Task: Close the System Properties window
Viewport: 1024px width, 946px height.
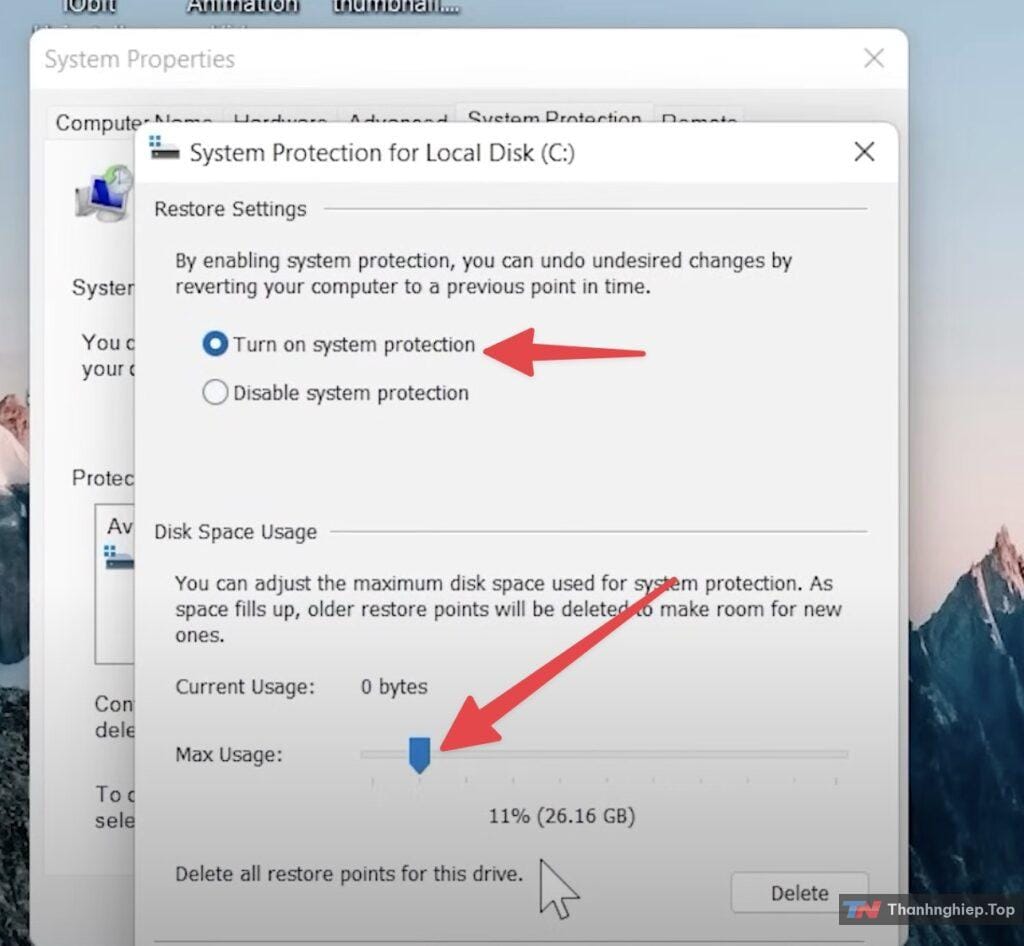Action: pyautogui.click(x=873, y=59)
